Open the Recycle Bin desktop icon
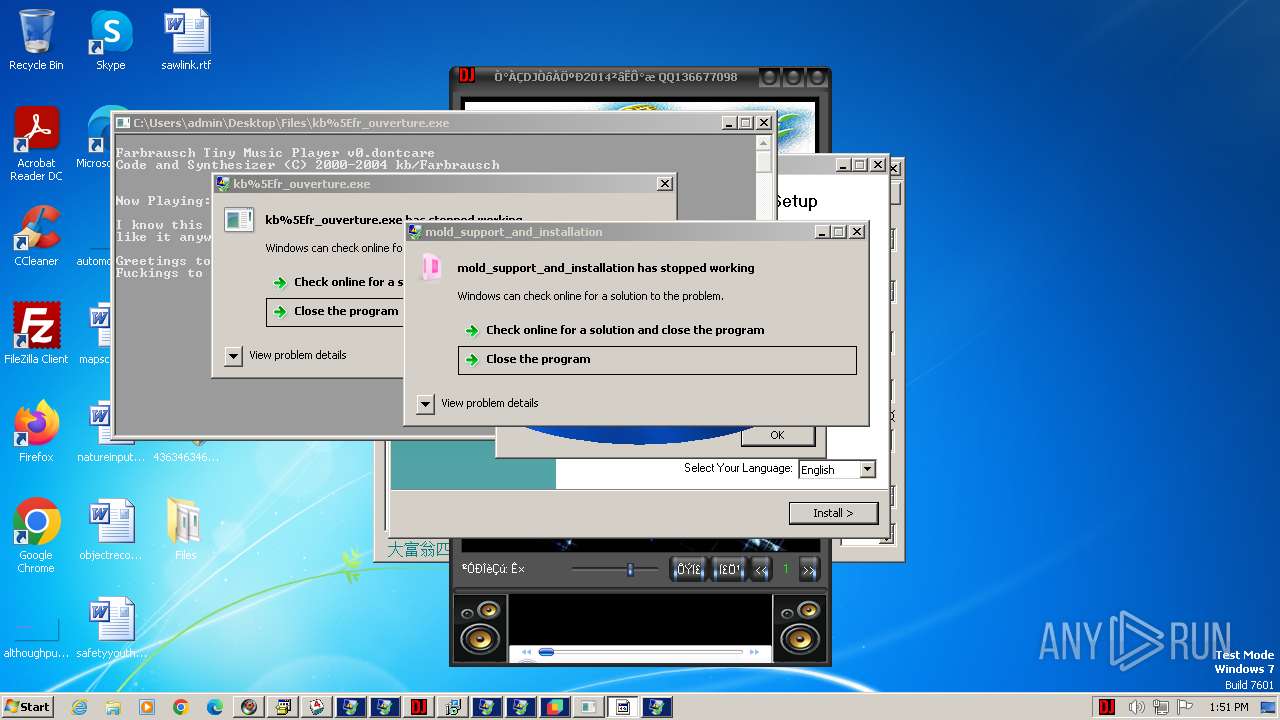Screen dimensions: 1280x720 pos(36,40)
